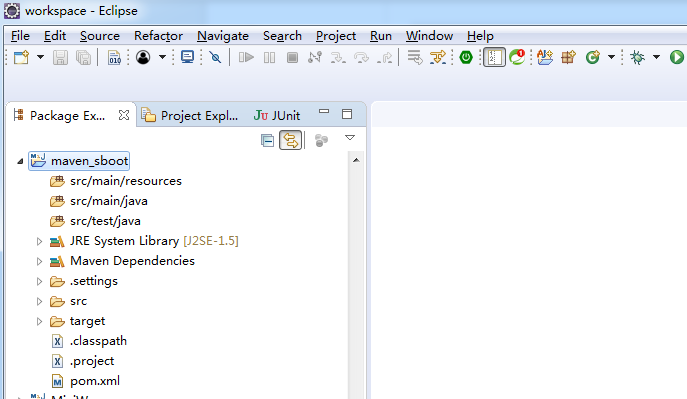Open the Search menu
Screen dimensions: 687x399
click(x=282, y=36)
